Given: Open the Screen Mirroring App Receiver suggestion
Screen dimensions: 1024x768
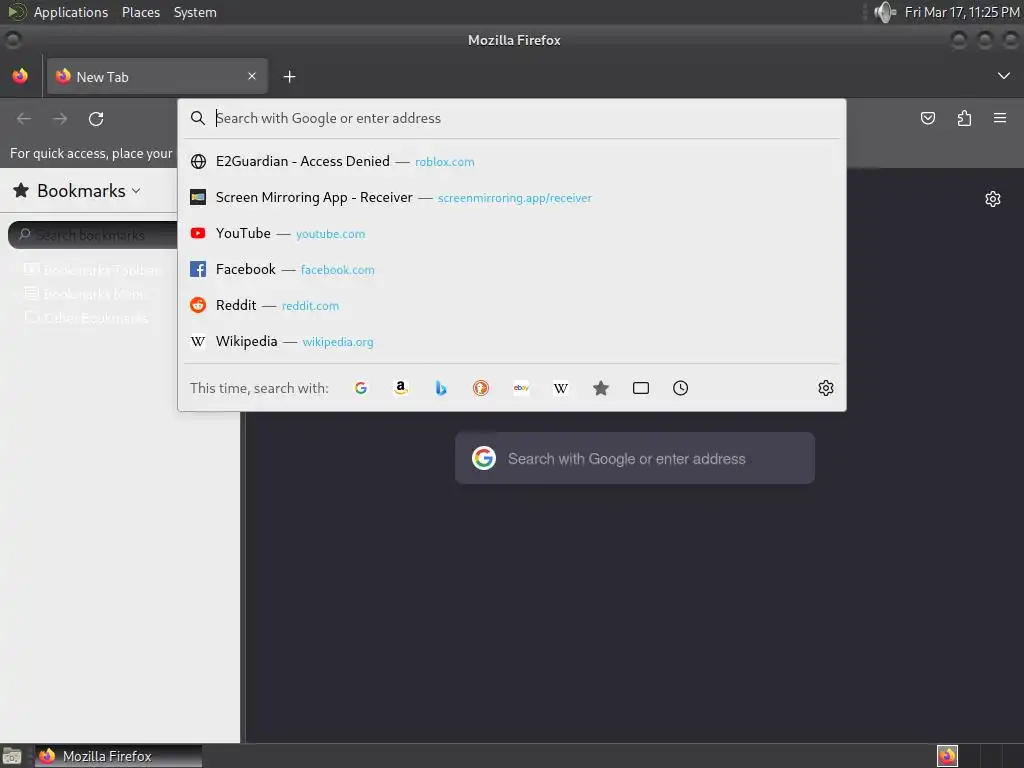Looking at the screenshot, I should click(x=511, y=197).
